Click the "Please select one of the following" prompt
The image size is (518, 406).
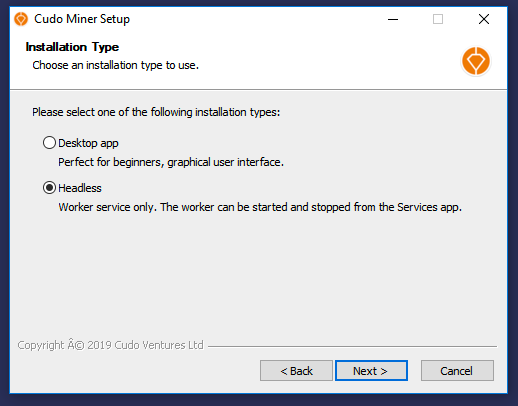pos(156,112)
